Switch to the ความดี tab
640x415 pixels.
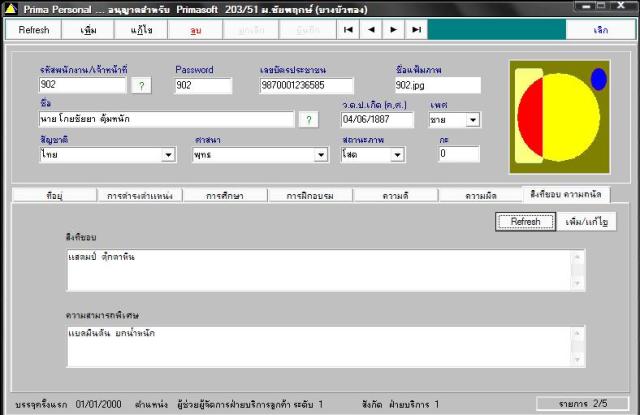(396, 195)
